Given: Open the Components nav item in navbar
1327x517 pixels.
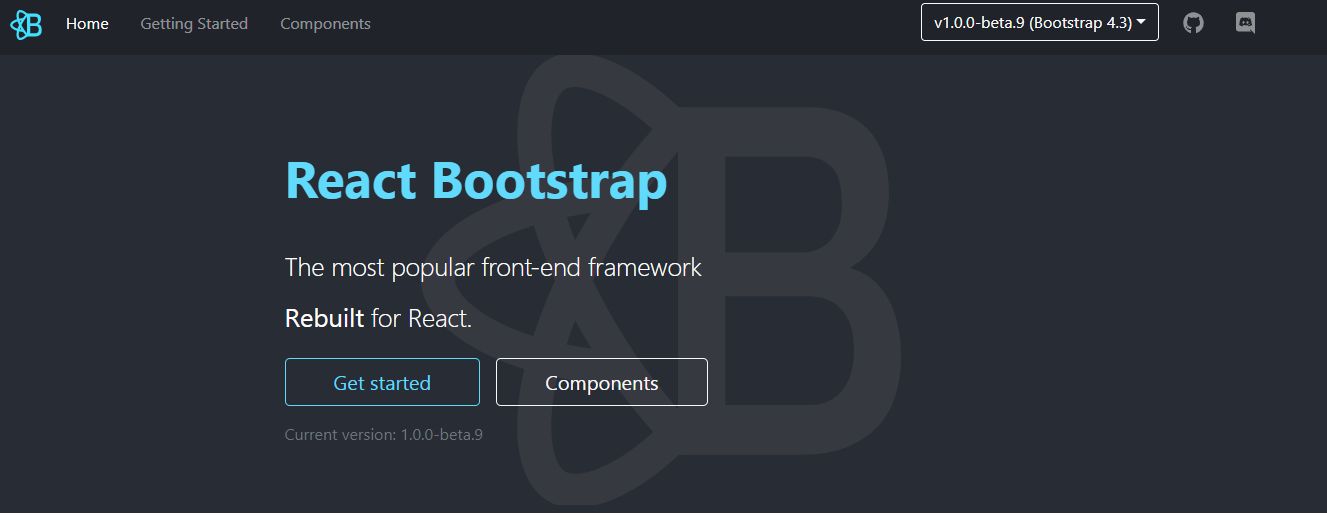Looking at the screenshot, I should click(x=325, y=24).
